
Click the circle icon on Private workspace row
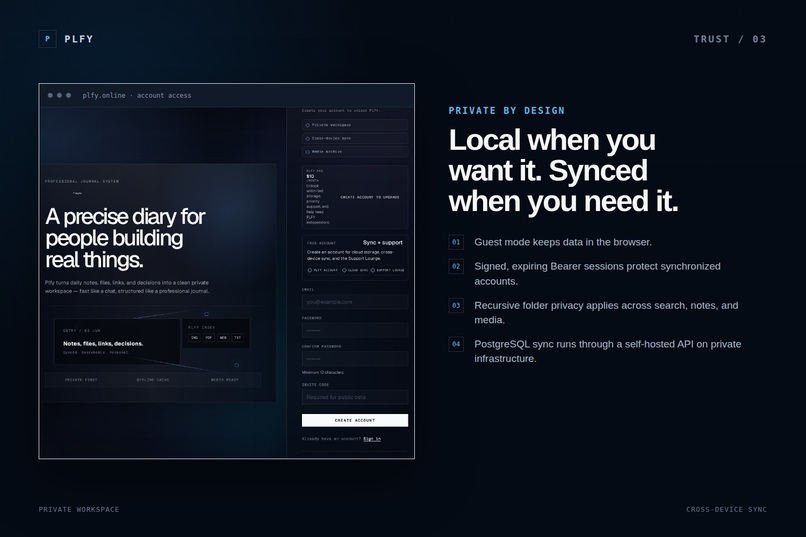308,125
